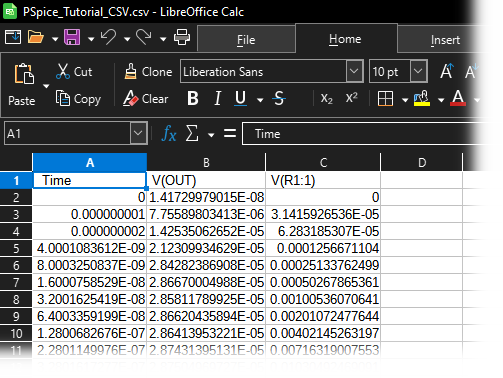This screenshot has height=378, width=503.
Task: Toggle subscript formatting
Action: click(327, 99)
